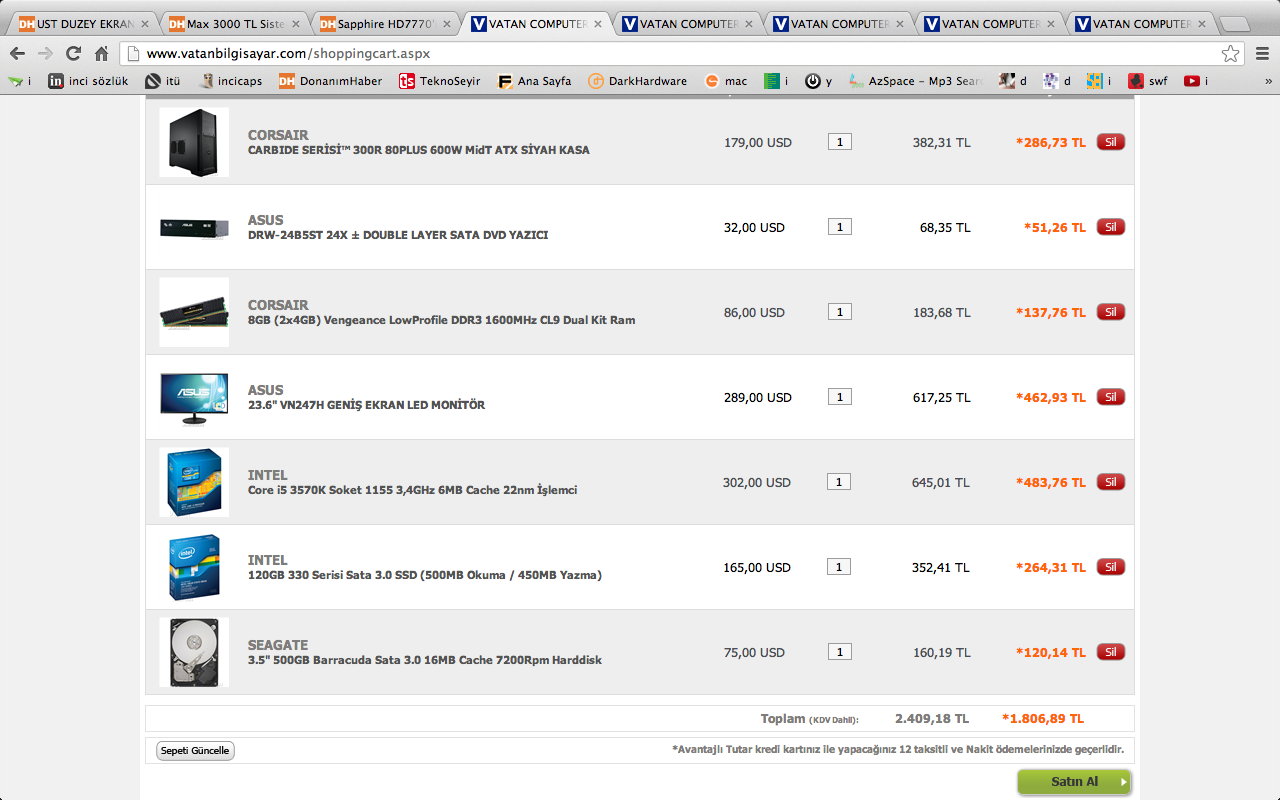Go back to the previous page
This screenshot has height=800, width=1280.
pyautogui.click(x=17, y=54)
